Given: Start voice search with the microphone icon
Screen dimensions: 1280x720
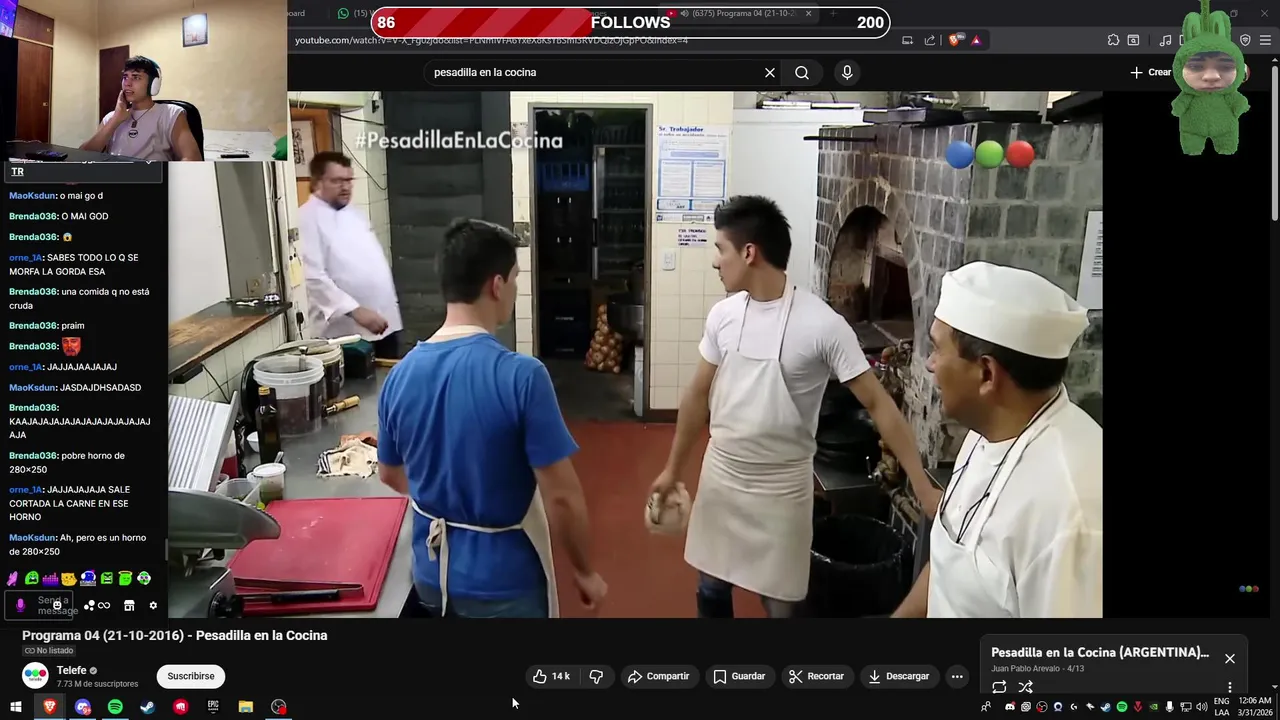Looking at the screenshot, I should (847, 72).
